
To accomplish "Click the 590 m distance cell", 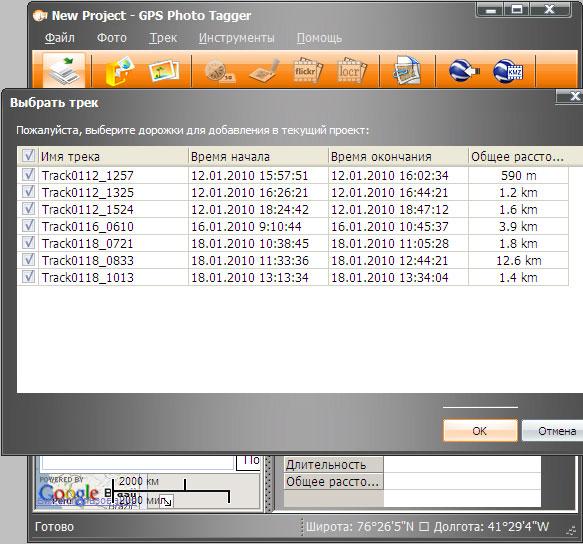I will pos(519,176).
